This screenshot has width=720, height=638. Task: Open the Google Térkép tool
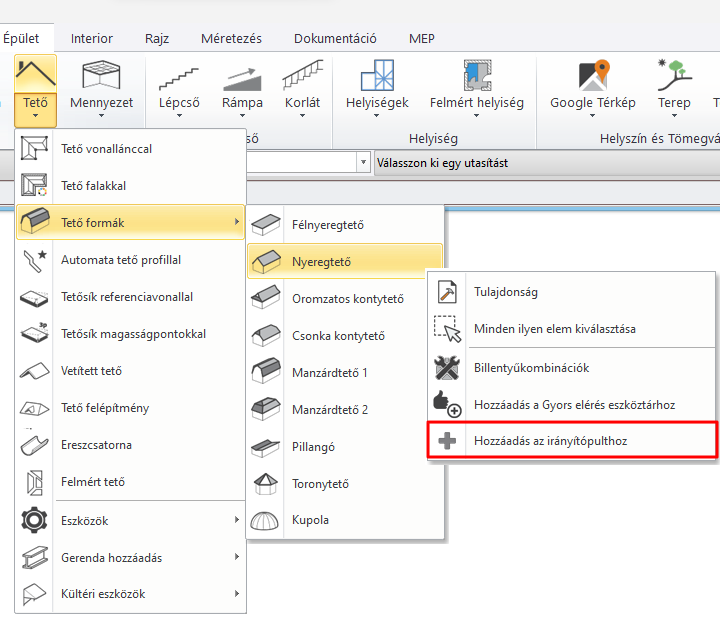(x=592, y=78)
